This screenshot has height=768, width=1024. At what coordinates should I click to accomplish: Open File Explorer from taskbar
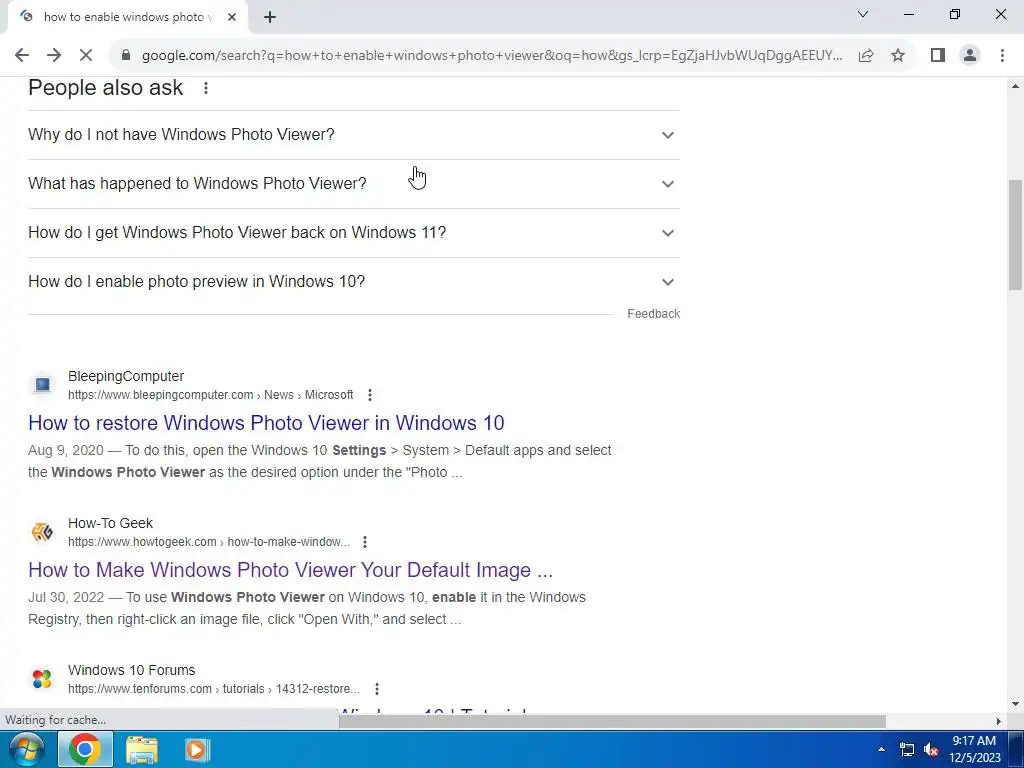(142, 750)
